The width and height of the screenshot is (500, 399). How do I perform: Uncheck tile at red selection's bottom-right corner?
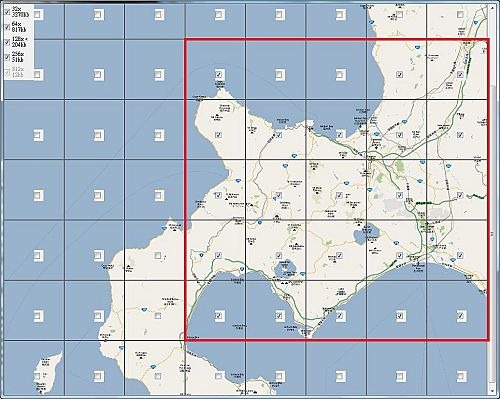point(460,315)
